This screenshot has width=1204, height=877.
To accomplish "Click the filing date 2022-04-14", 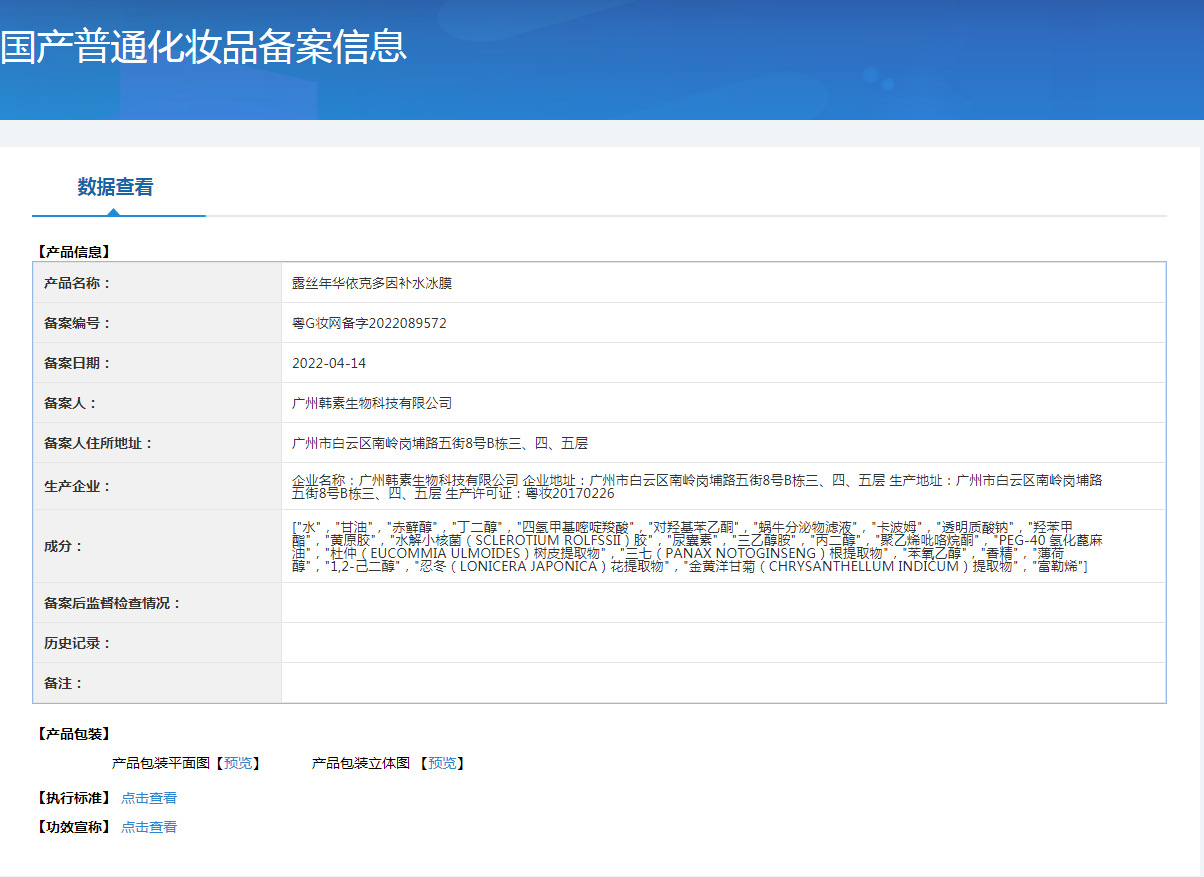I will tap(329, 363).
